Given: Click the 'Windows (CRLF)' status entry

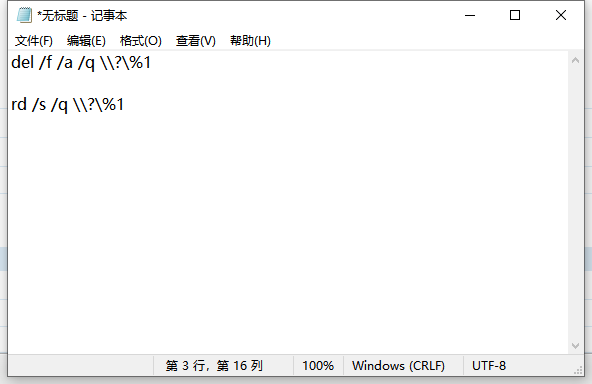Looking at the screenshot, I should pos(398,365).
